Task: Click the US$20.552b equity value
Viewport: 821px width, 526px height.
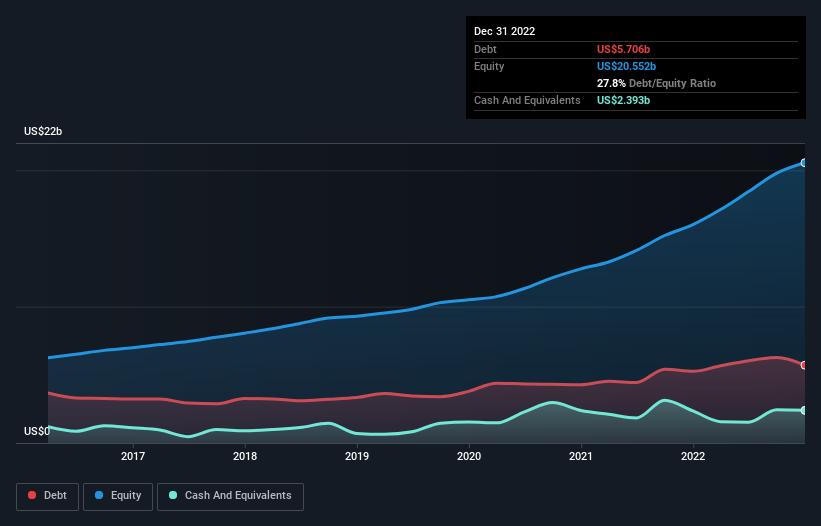Action: pos(626,66)
